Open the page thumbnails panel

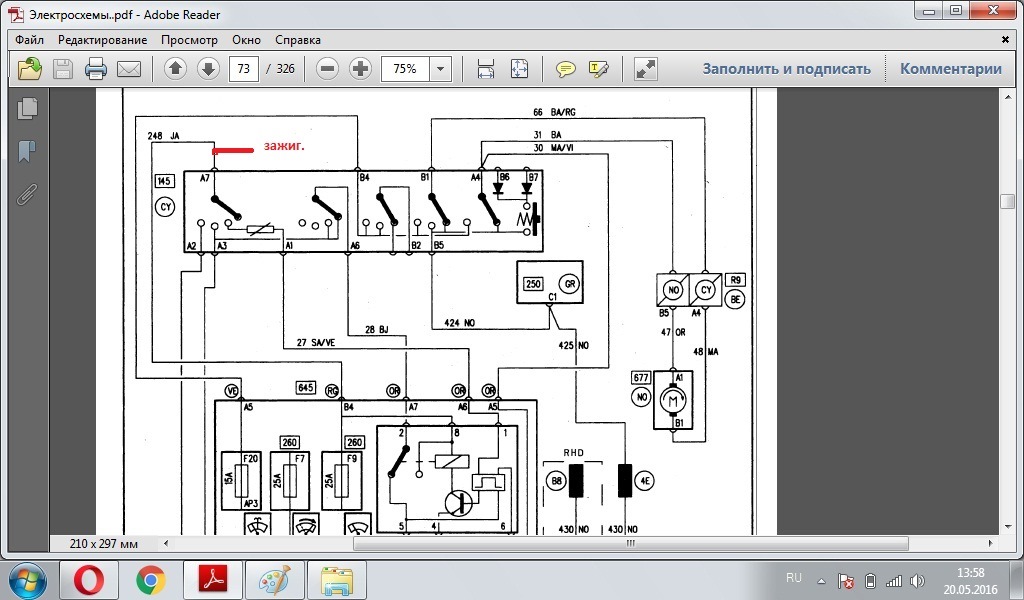pyautogui.click(x=27, y=108)
